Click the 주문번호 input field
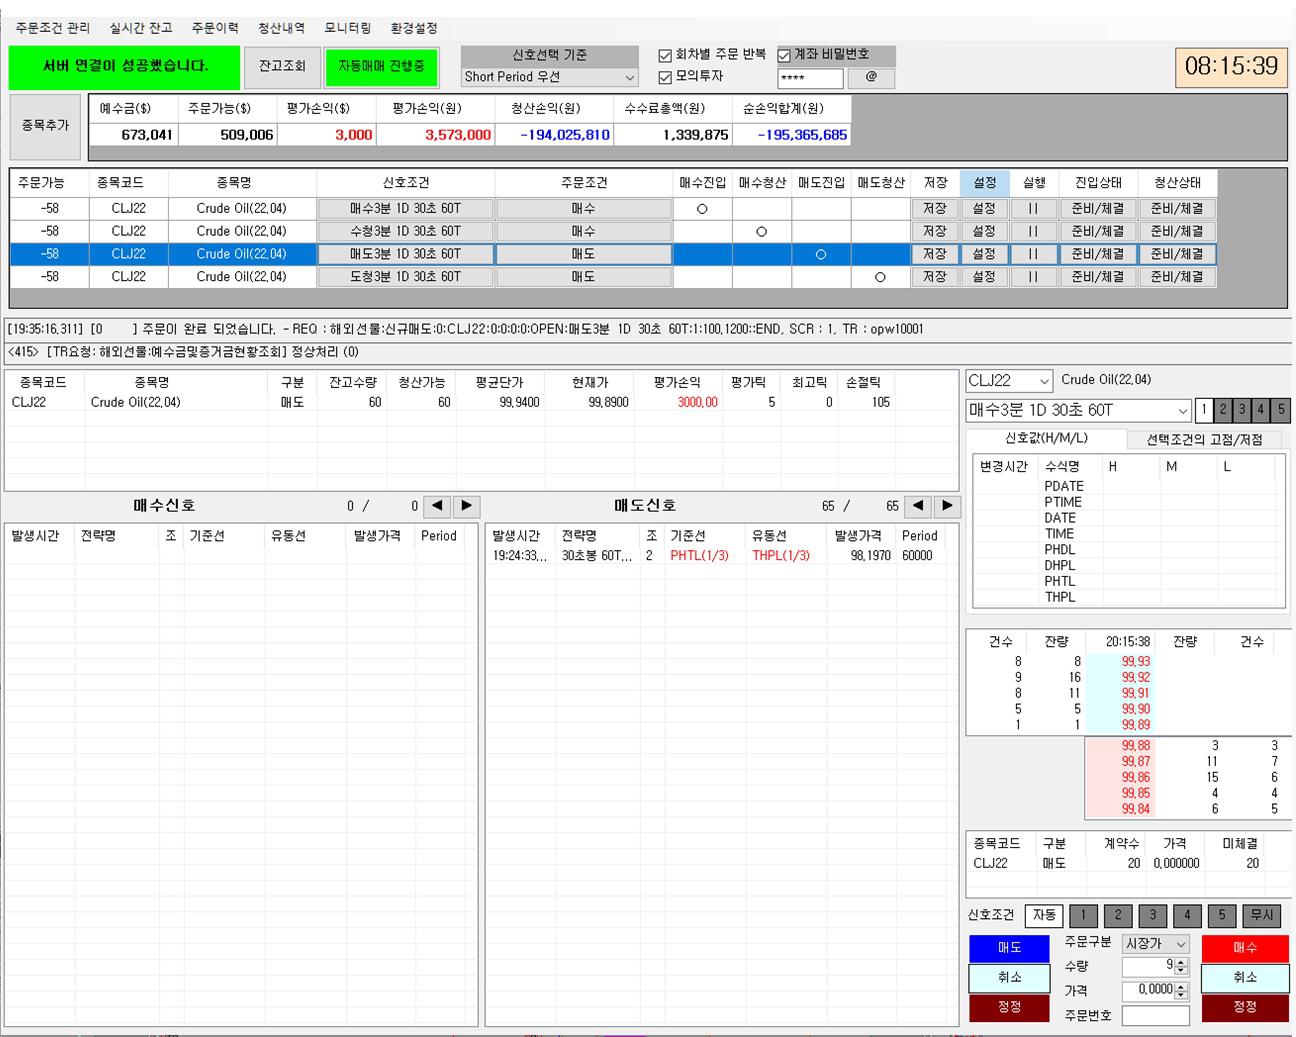1296x1037 pixels. pyautogui.click(x=1155, y=1016)
